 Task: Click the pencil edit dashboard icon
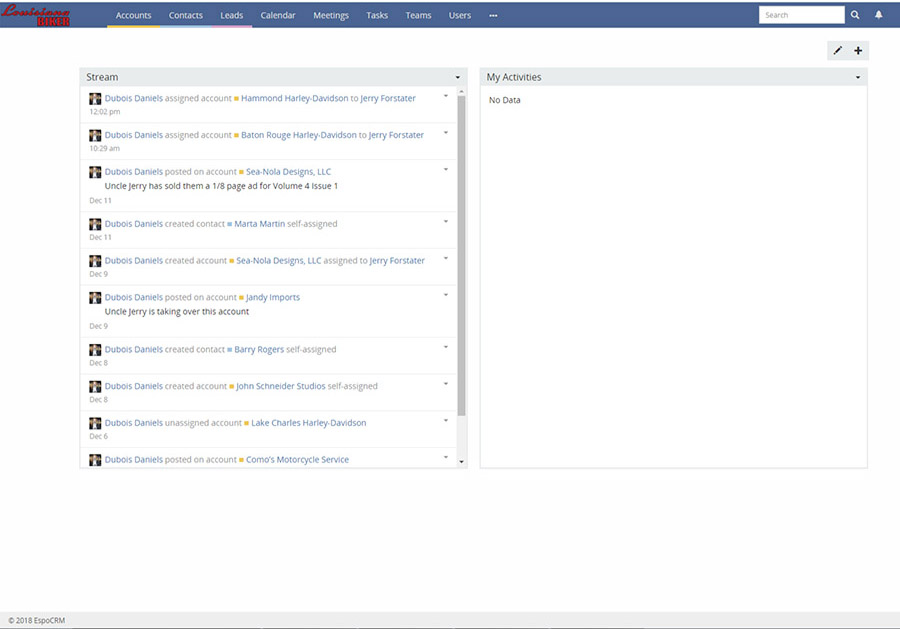[x=838, y=51]
